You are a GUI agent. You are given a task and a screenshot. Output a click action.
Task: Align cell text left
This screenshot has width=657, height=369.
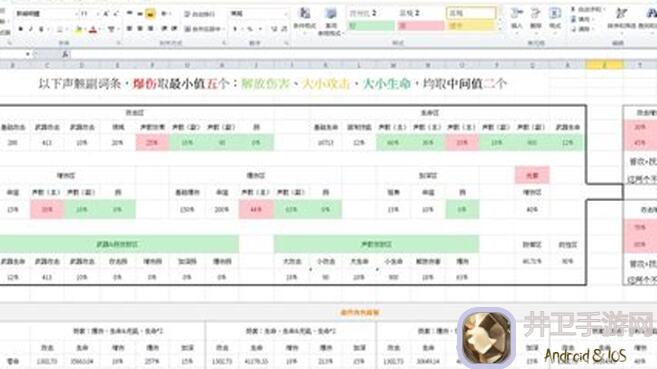(x=129, y=29)
